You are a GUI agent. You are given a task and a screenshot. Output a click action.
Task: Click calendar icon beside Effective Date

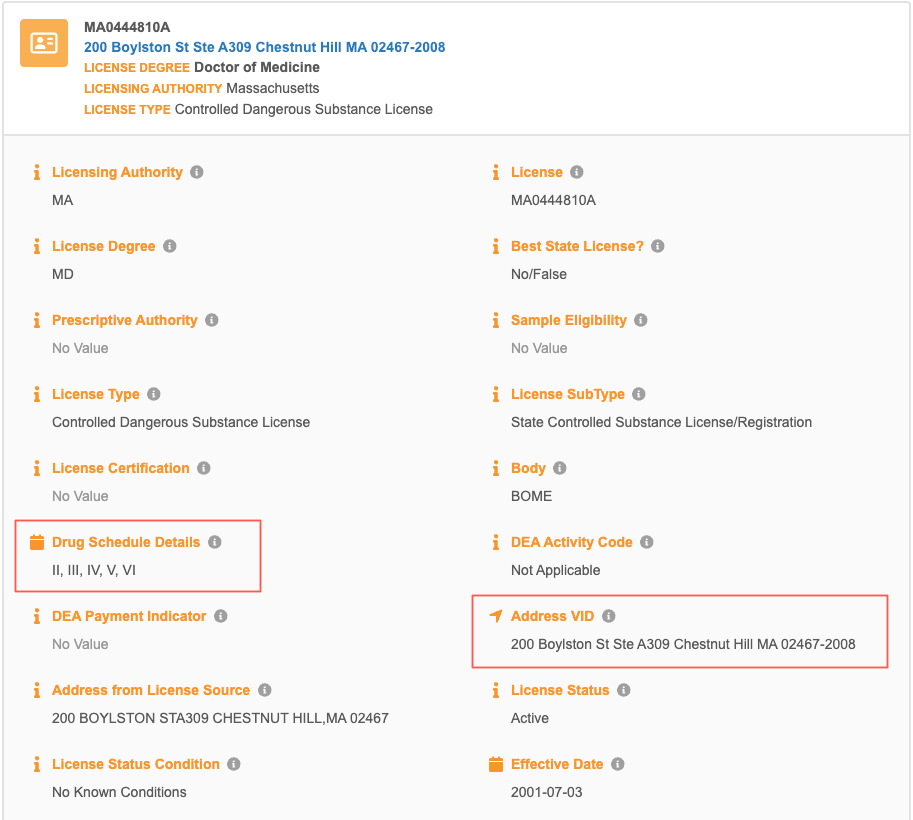pos(496,764)
